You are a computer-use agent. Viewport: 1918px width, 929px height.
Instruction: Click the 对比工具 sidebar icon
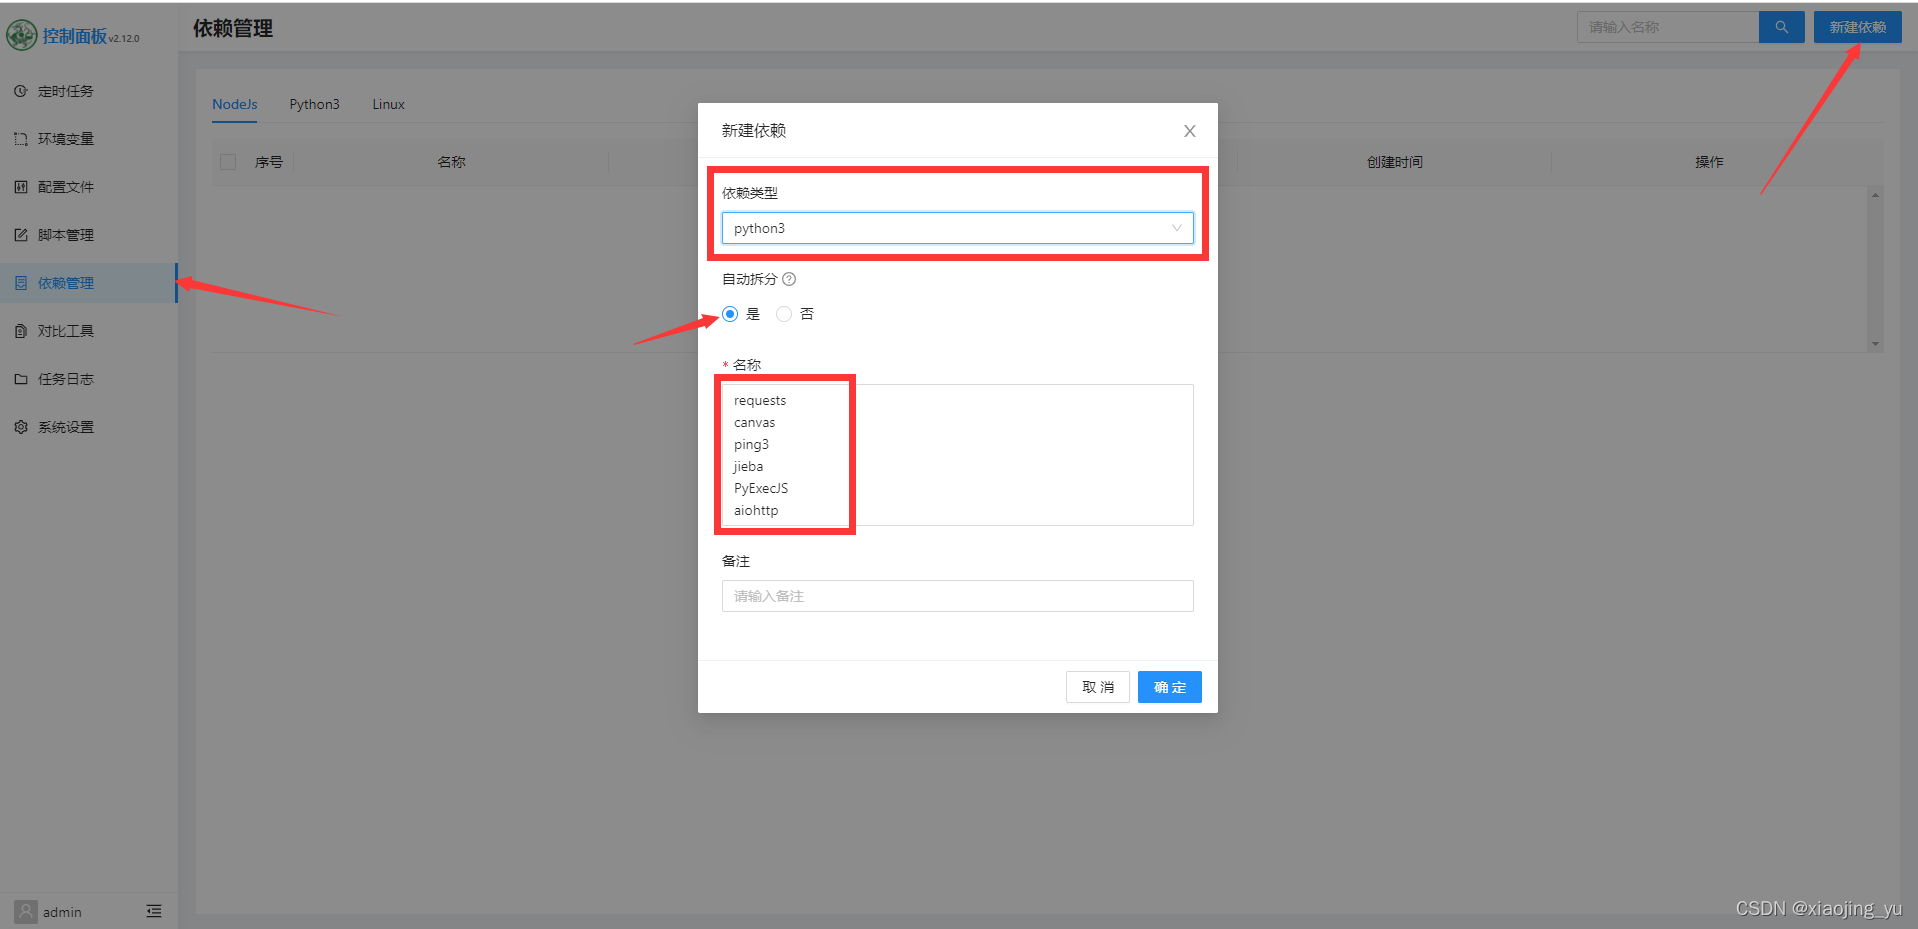(21, 331)
